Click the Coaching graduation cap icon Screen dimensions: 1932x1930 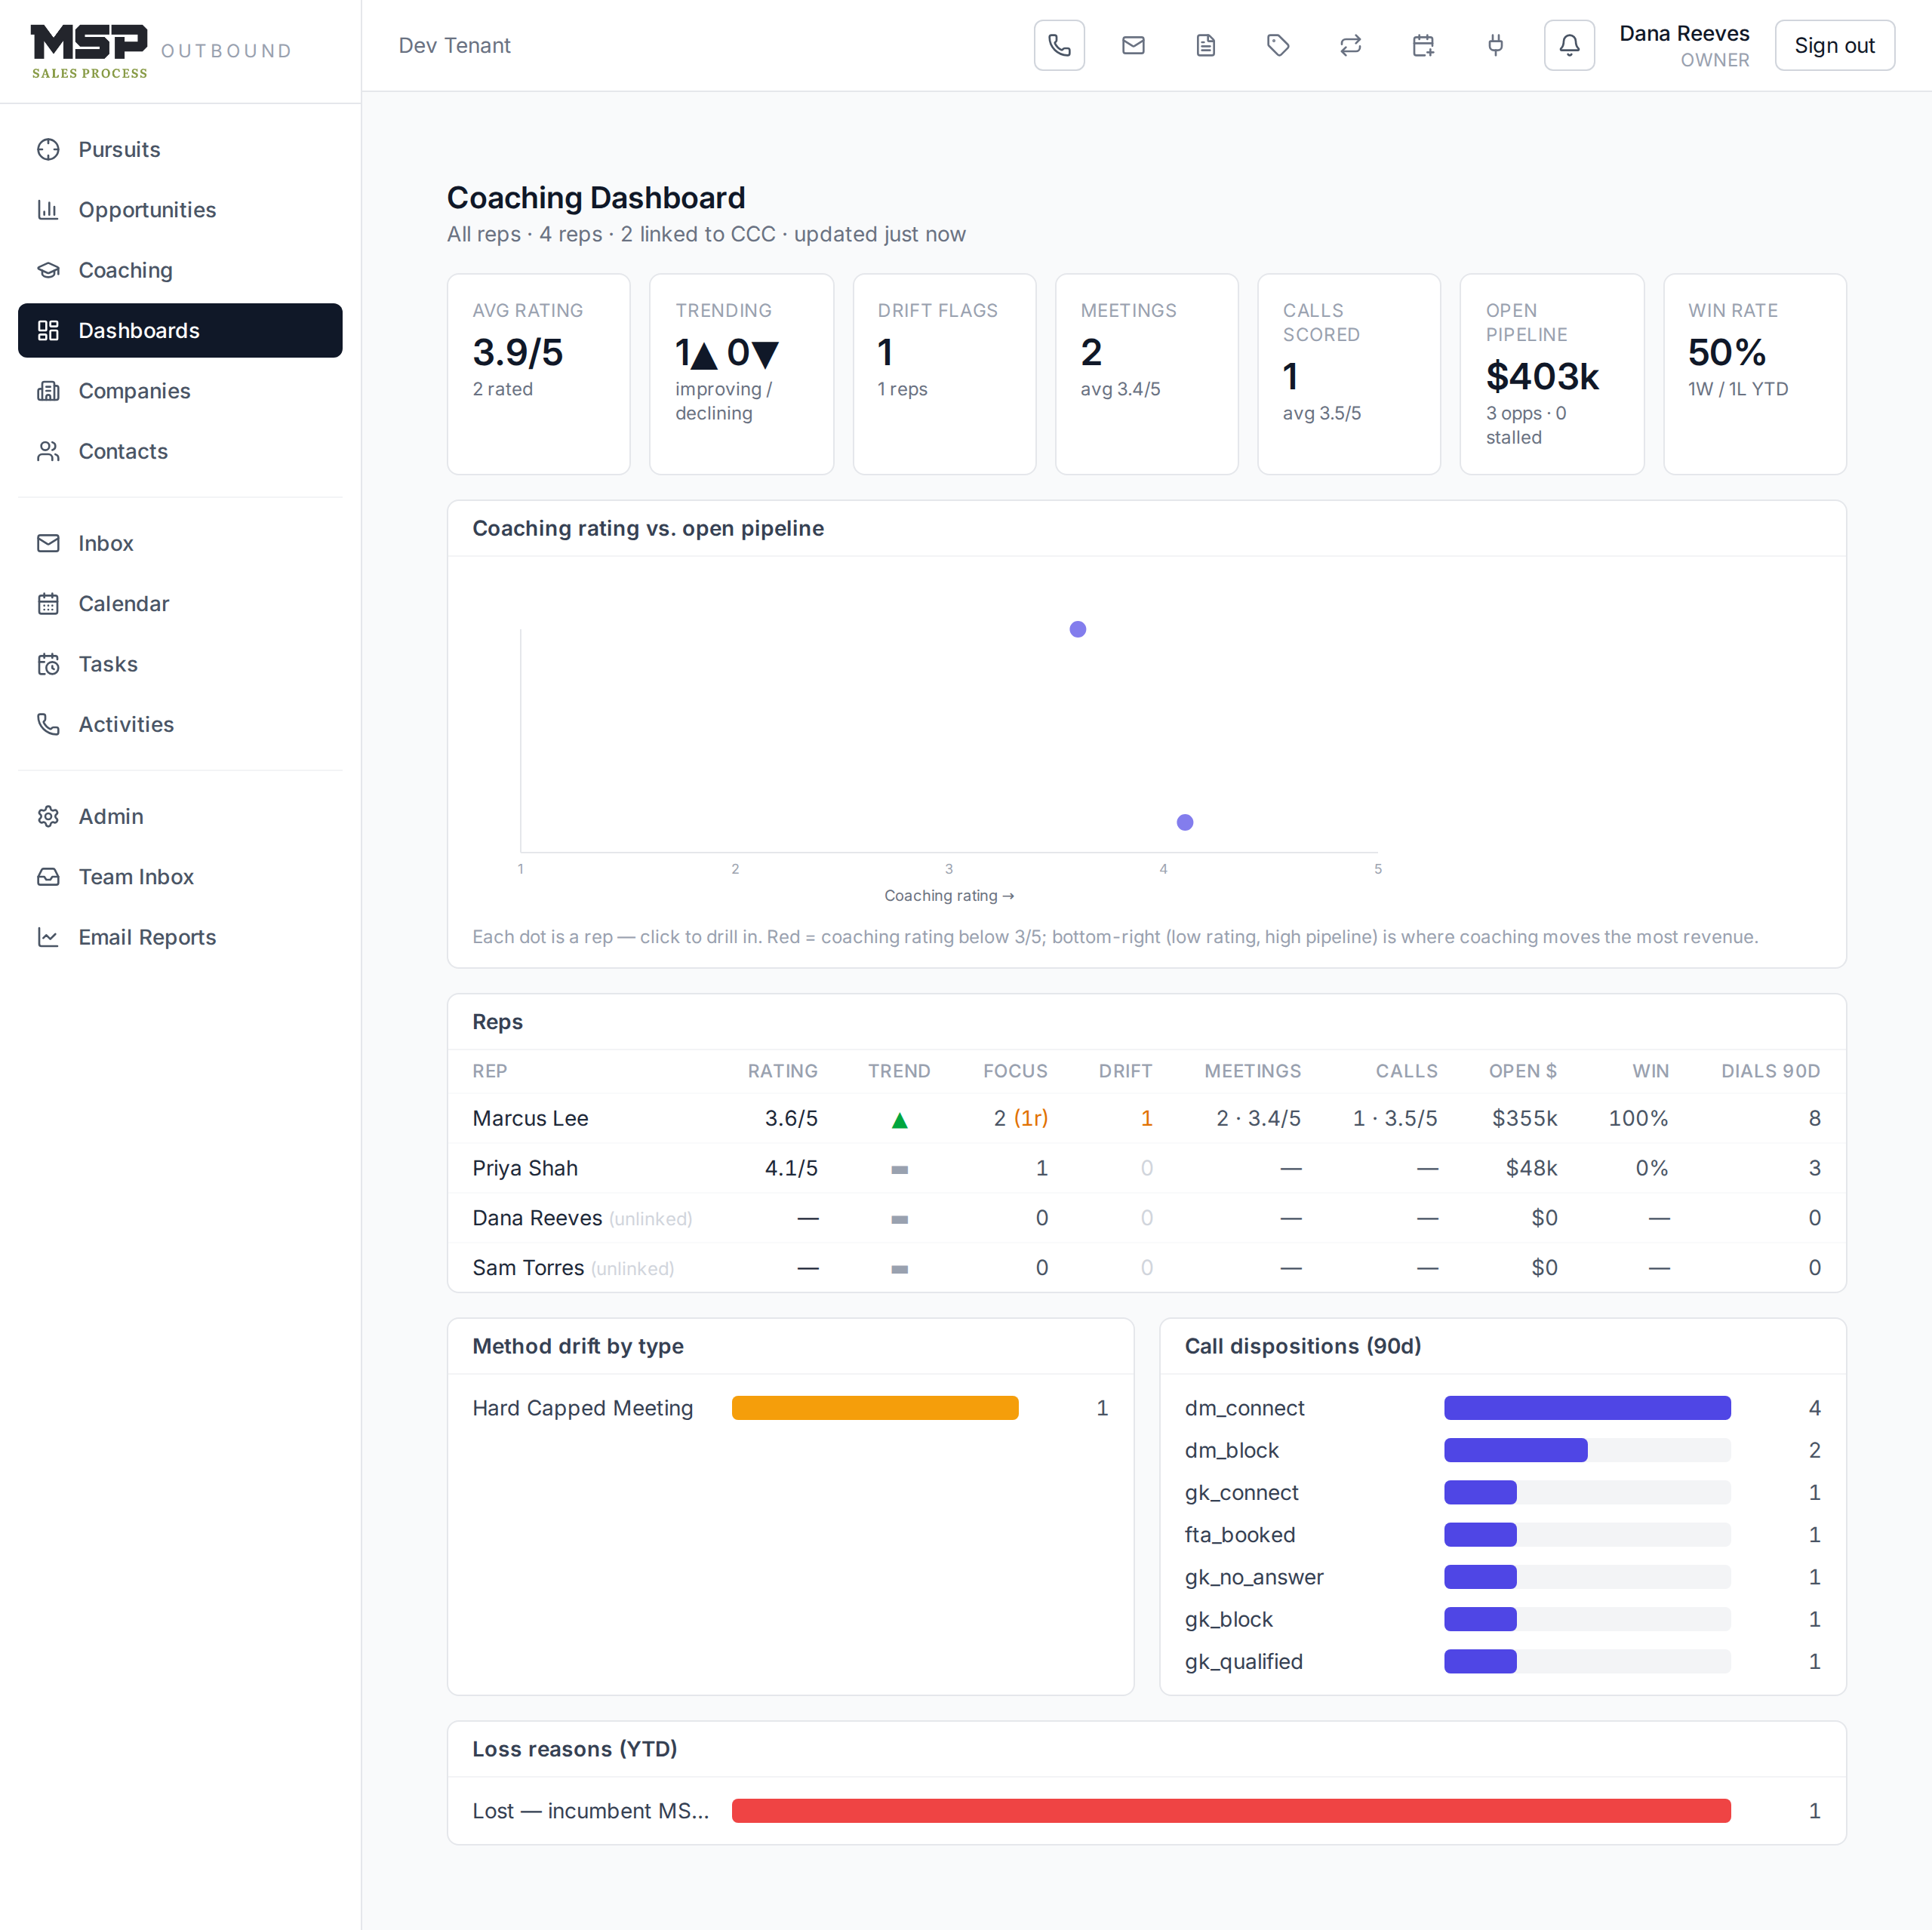(x=48, y=270)
